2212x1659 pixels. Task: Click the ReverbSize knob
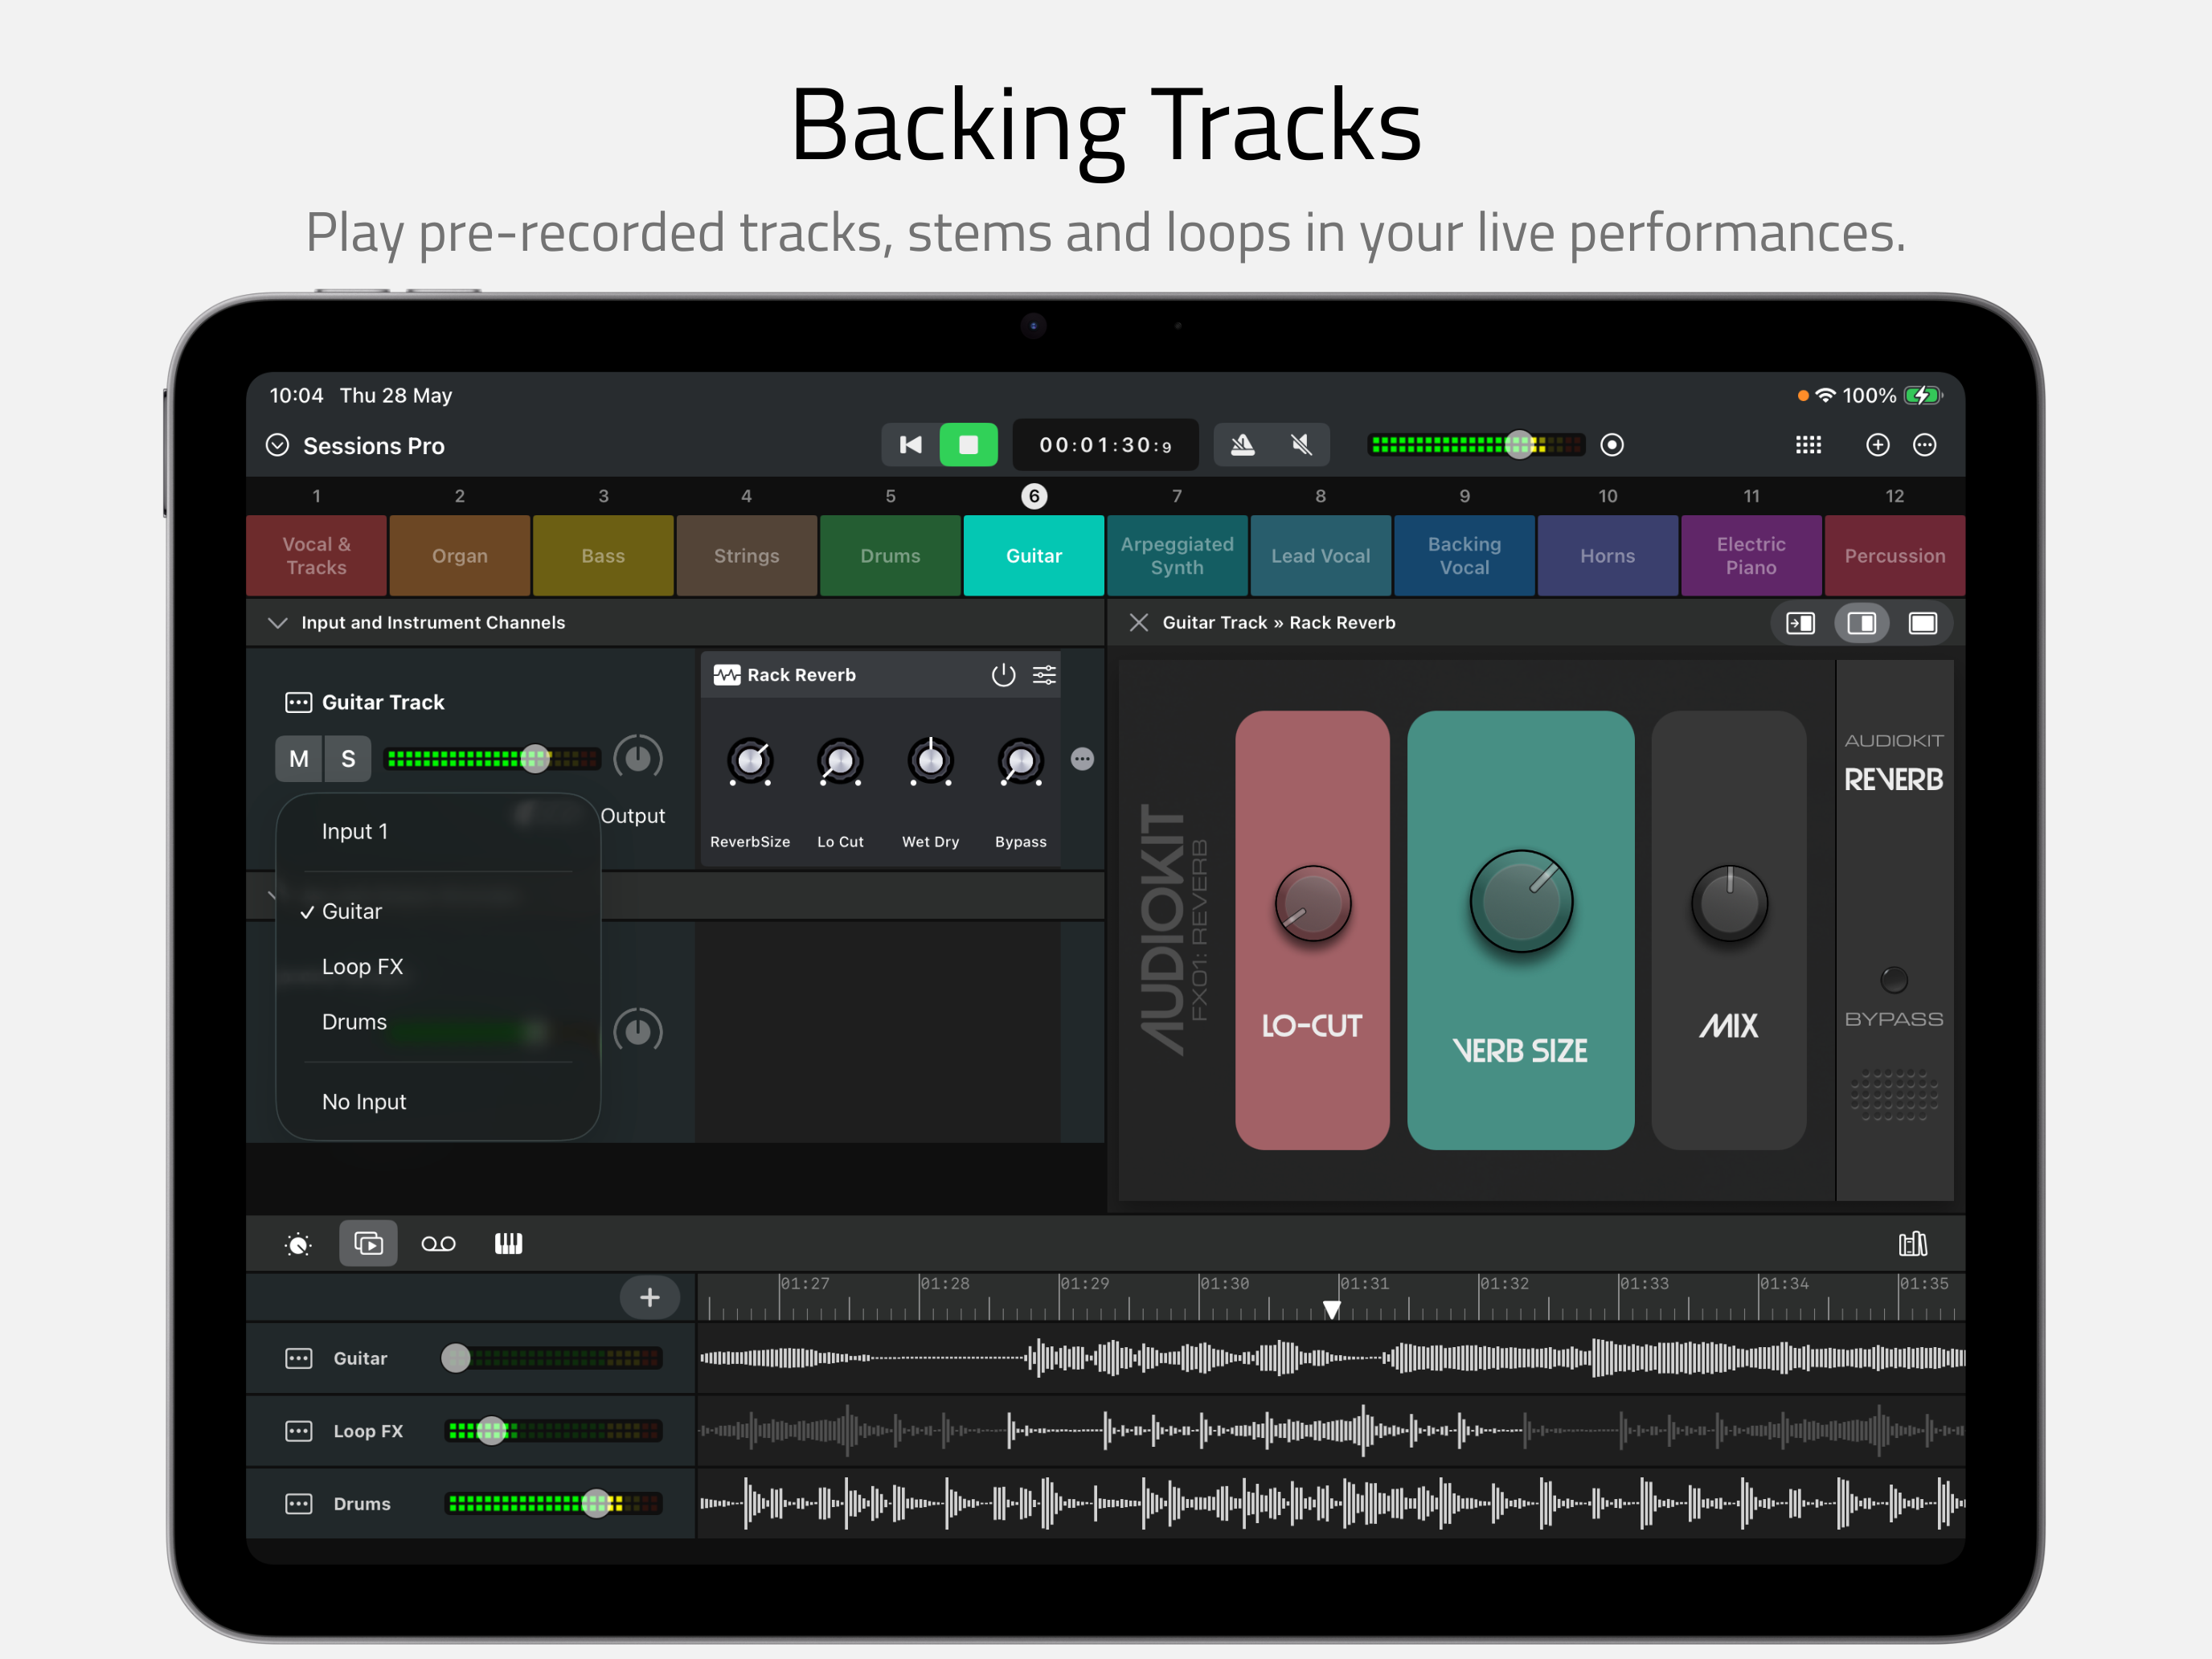click(x=750, y=762)
